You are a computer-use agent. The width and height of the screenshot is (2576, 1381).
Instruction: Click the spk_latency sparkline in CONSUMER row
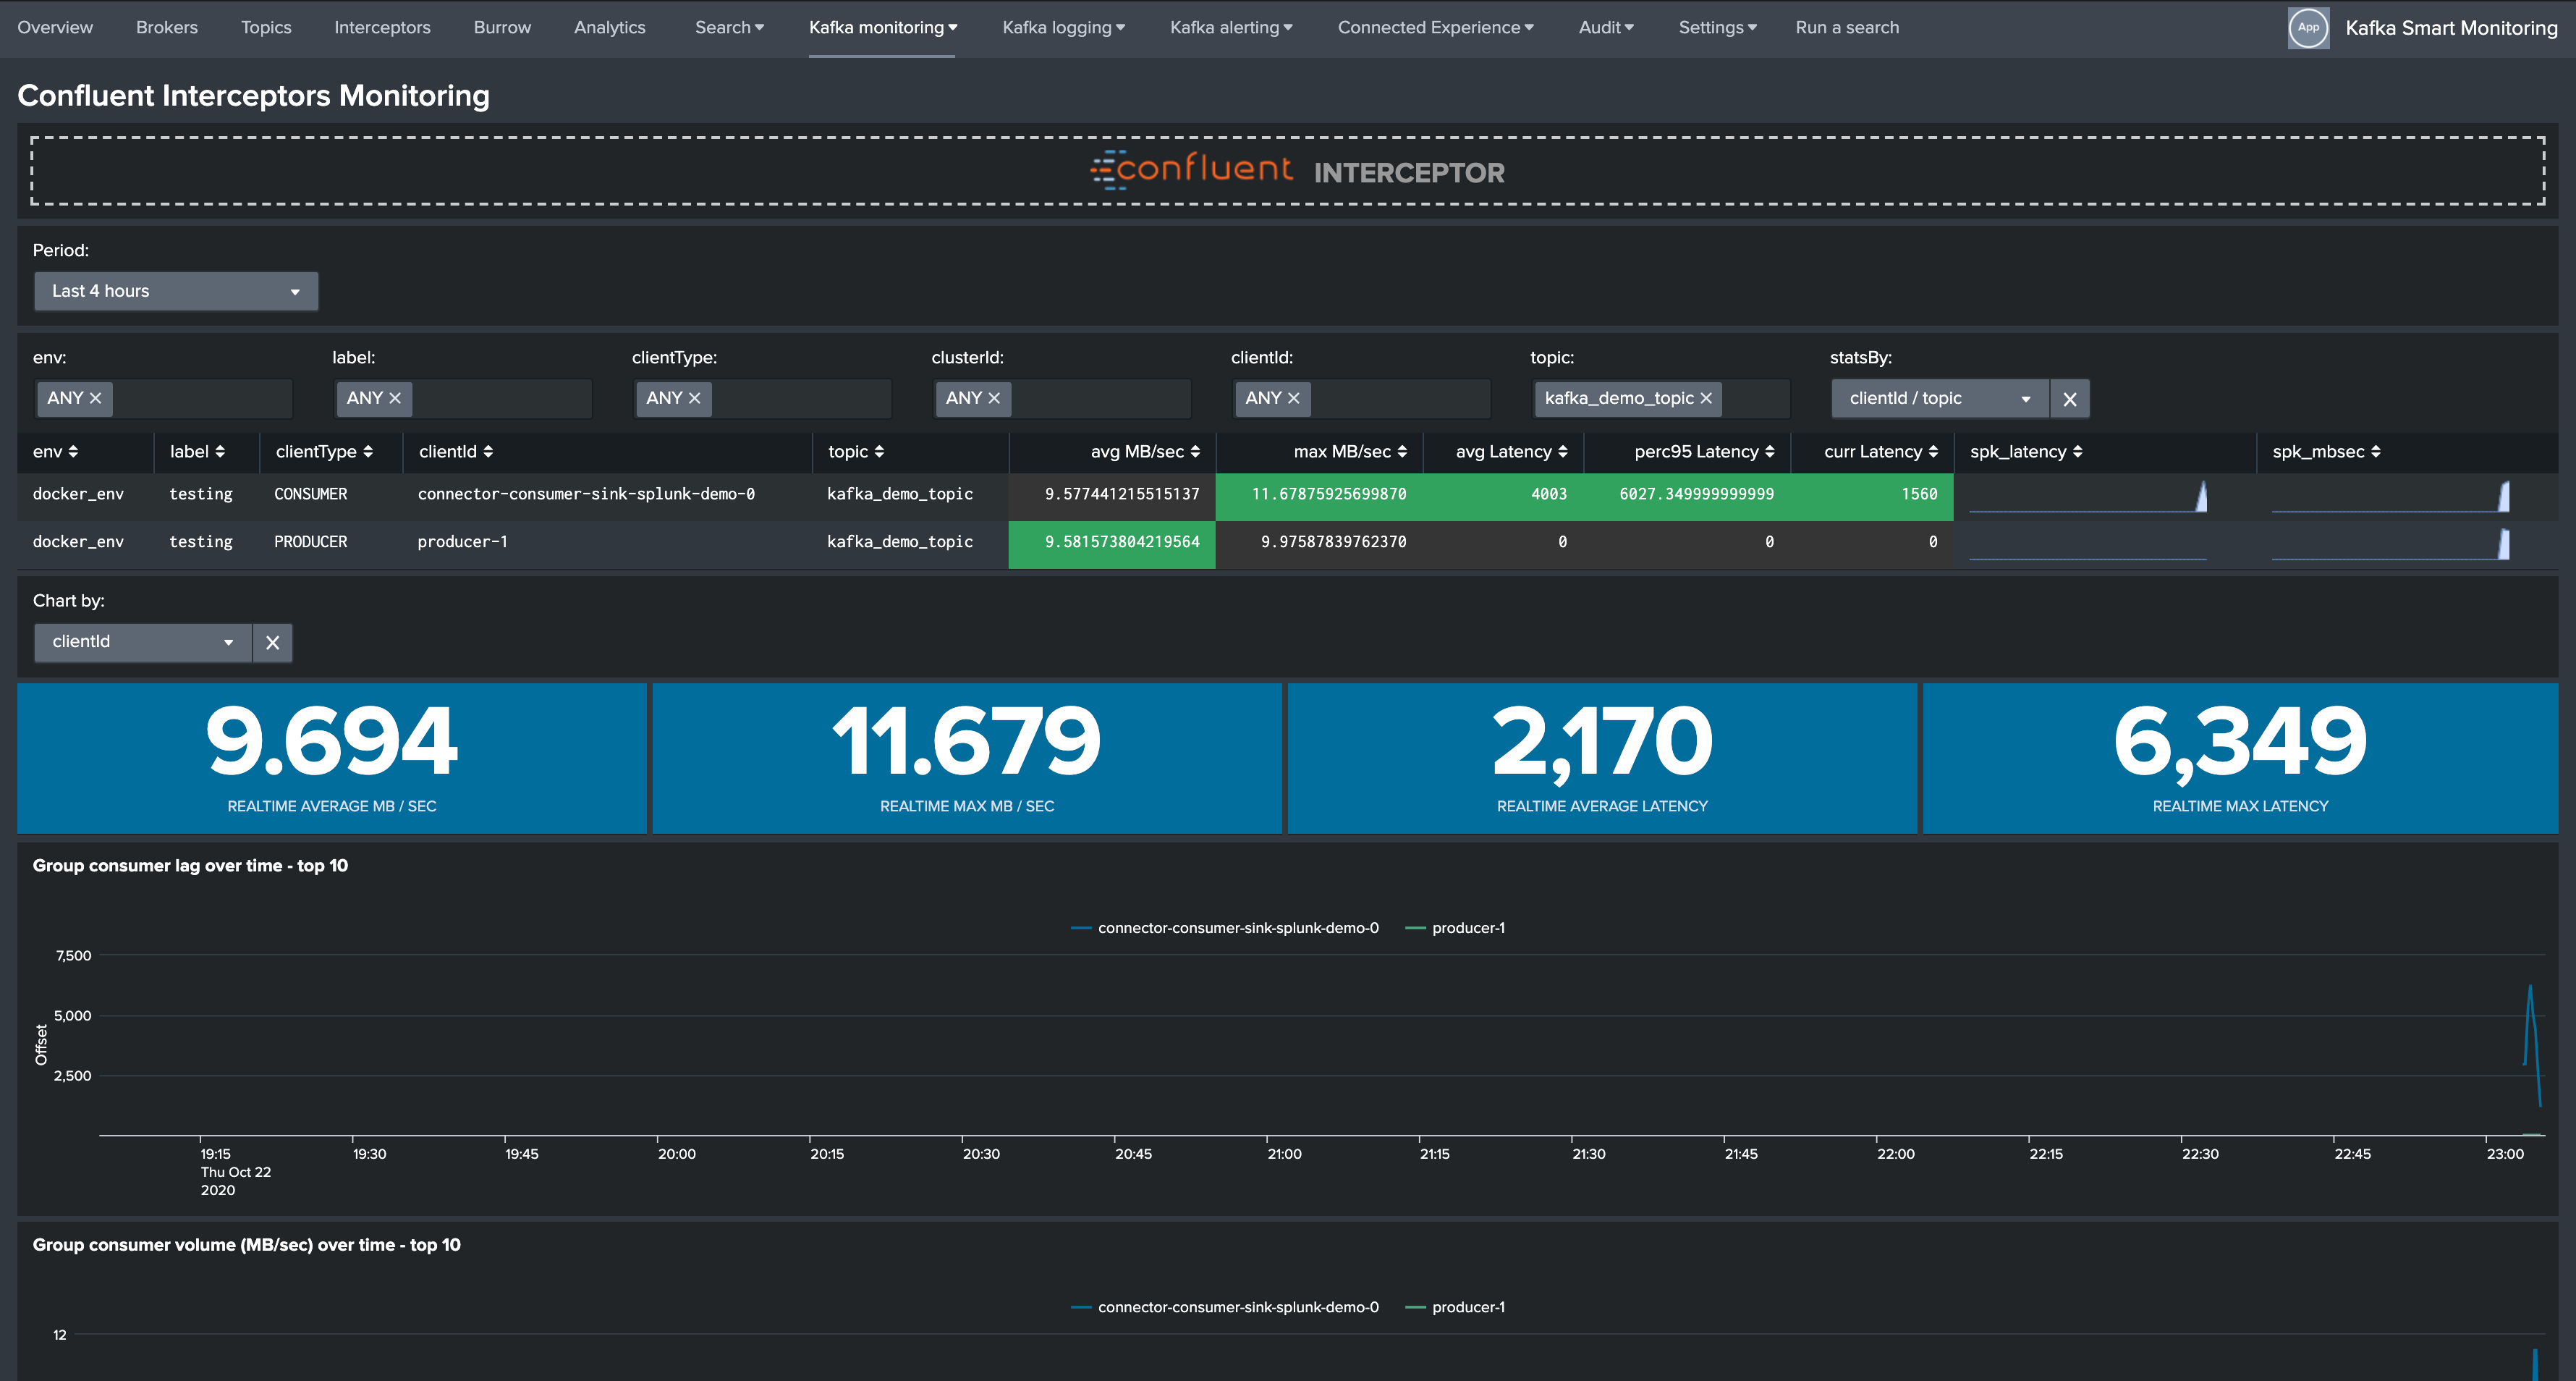(x=2088, y=496)
